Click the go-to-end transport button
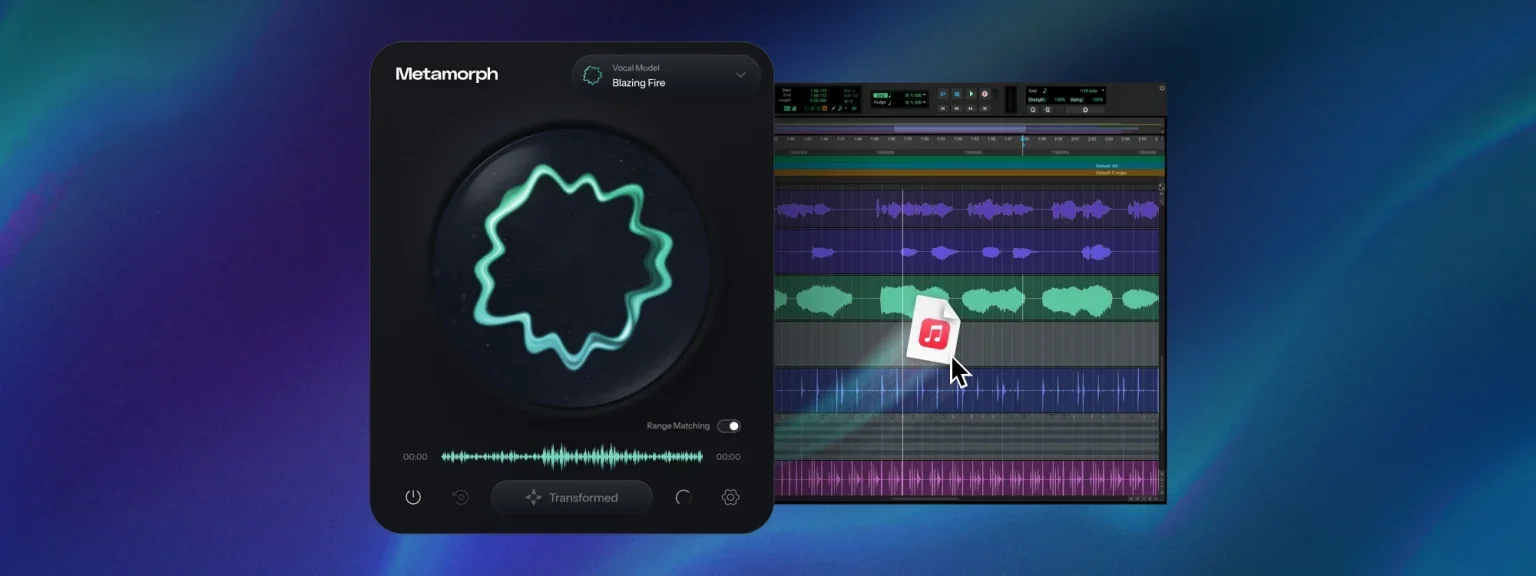The image size is (1536, 576). pyautogui.click(x=985, y=108)
